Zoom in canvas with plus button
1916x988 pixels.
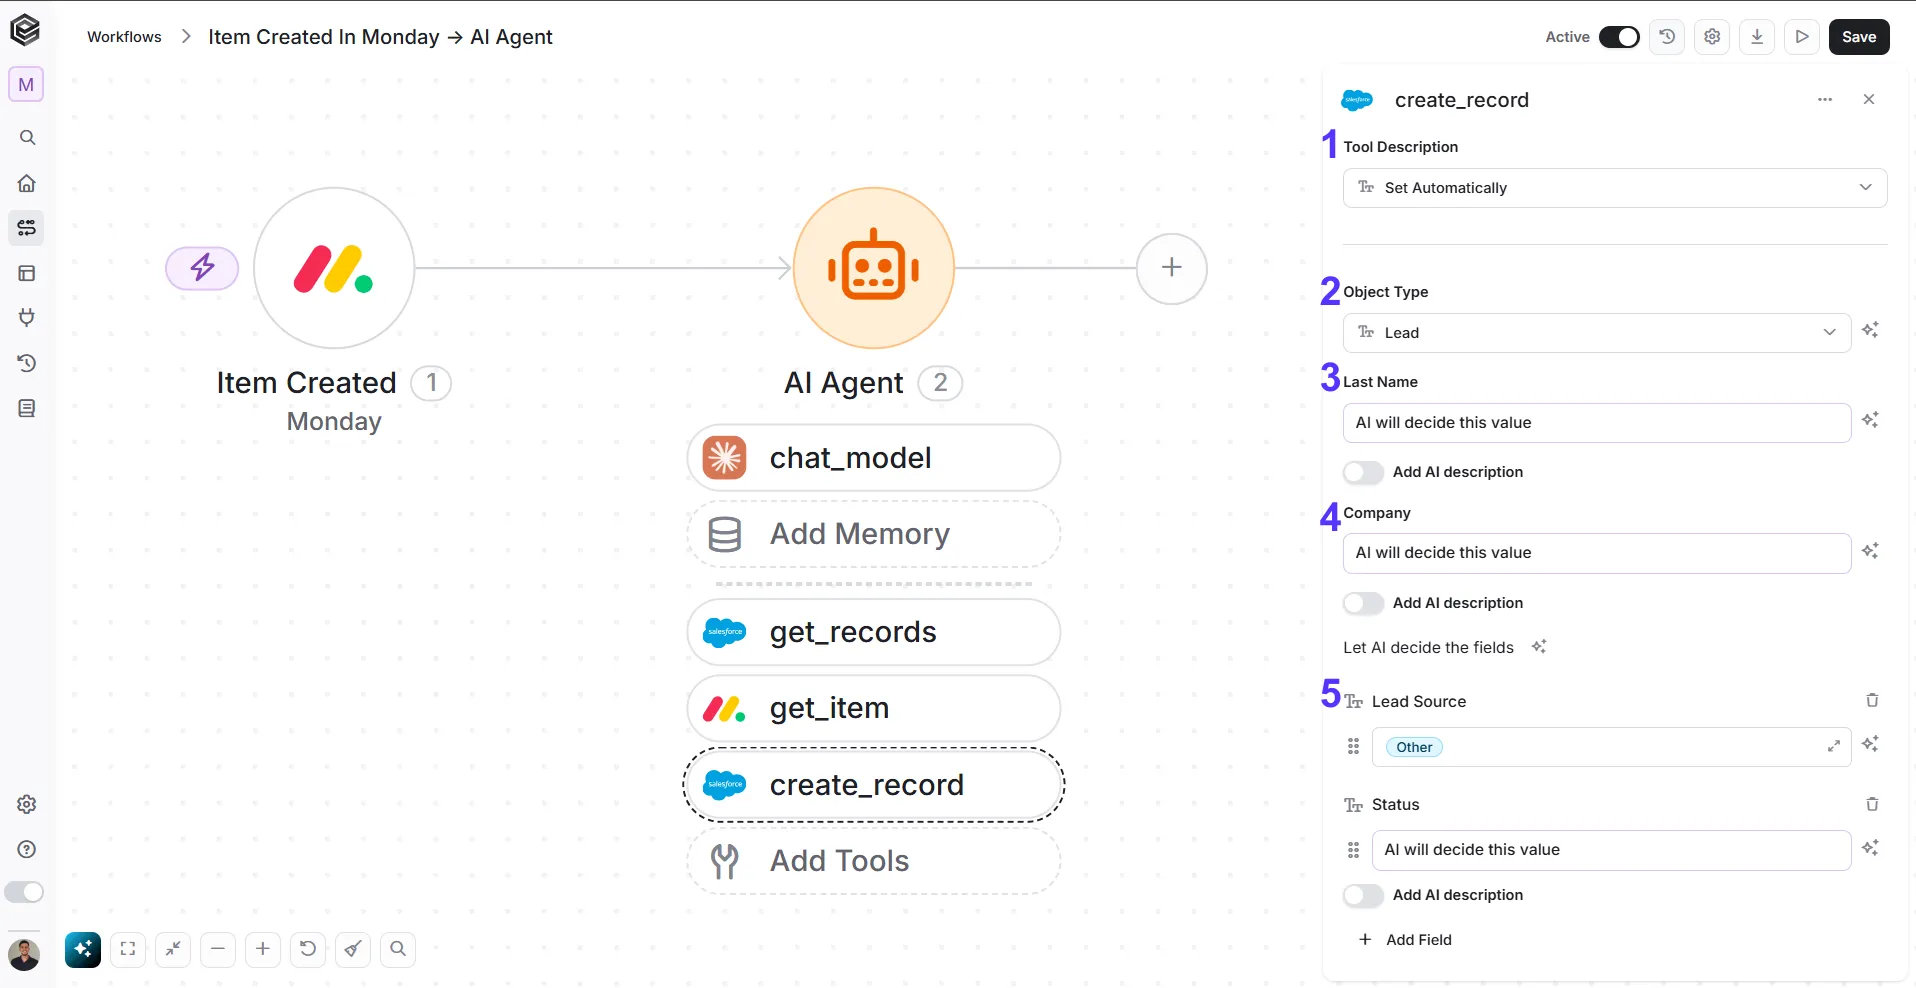[263, 949]
